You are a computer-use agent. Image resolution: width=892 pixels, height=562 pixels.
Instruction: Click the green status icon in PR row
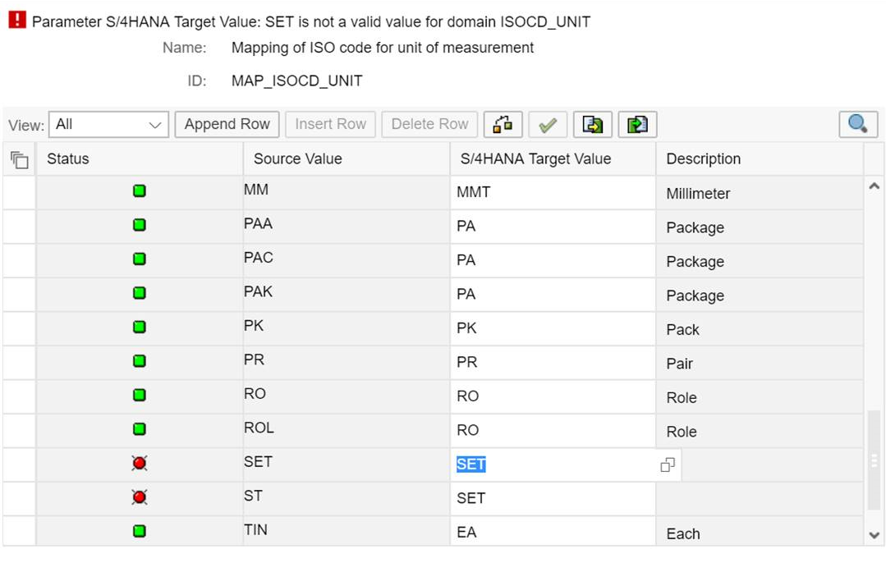pos(139,361)
